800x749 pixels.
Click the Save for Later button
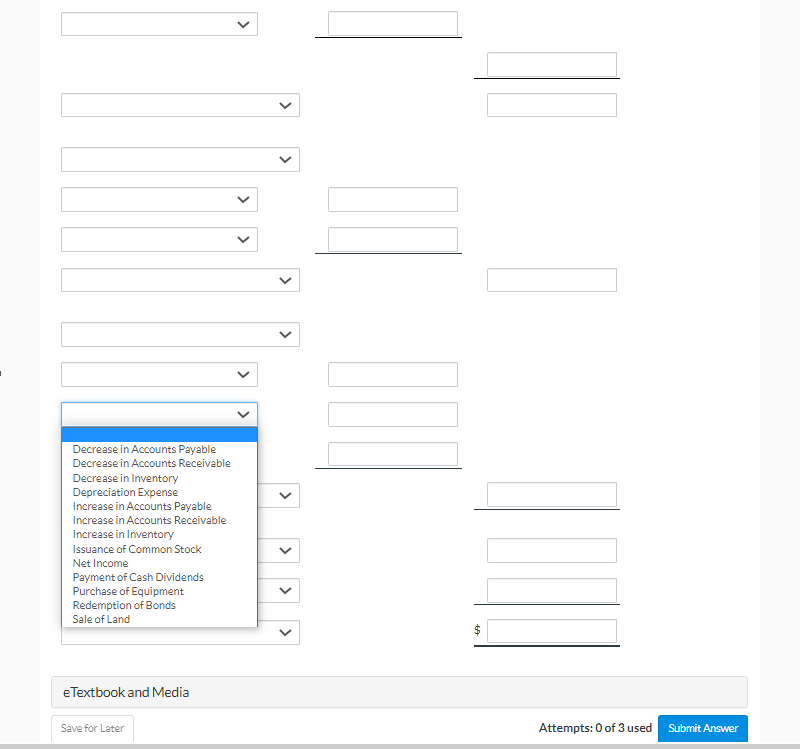(x=92, y=728)
